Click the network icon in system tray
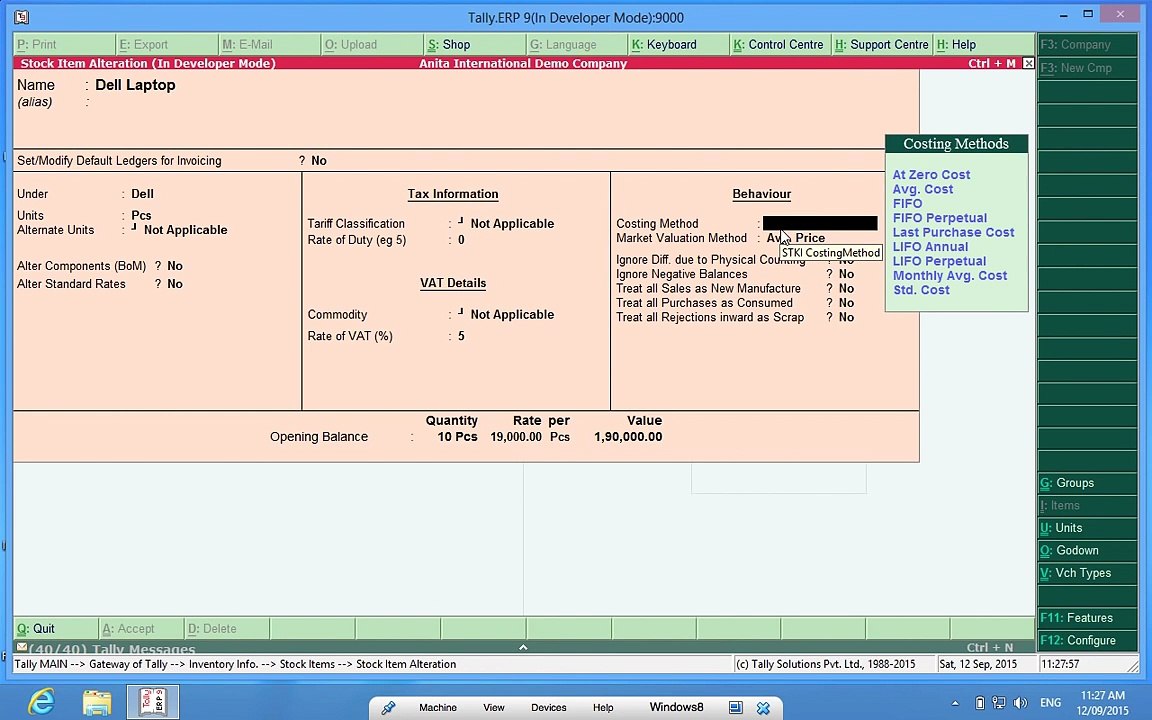The image size is (1152, 720). pyautogui.click(x=999, y=703)
